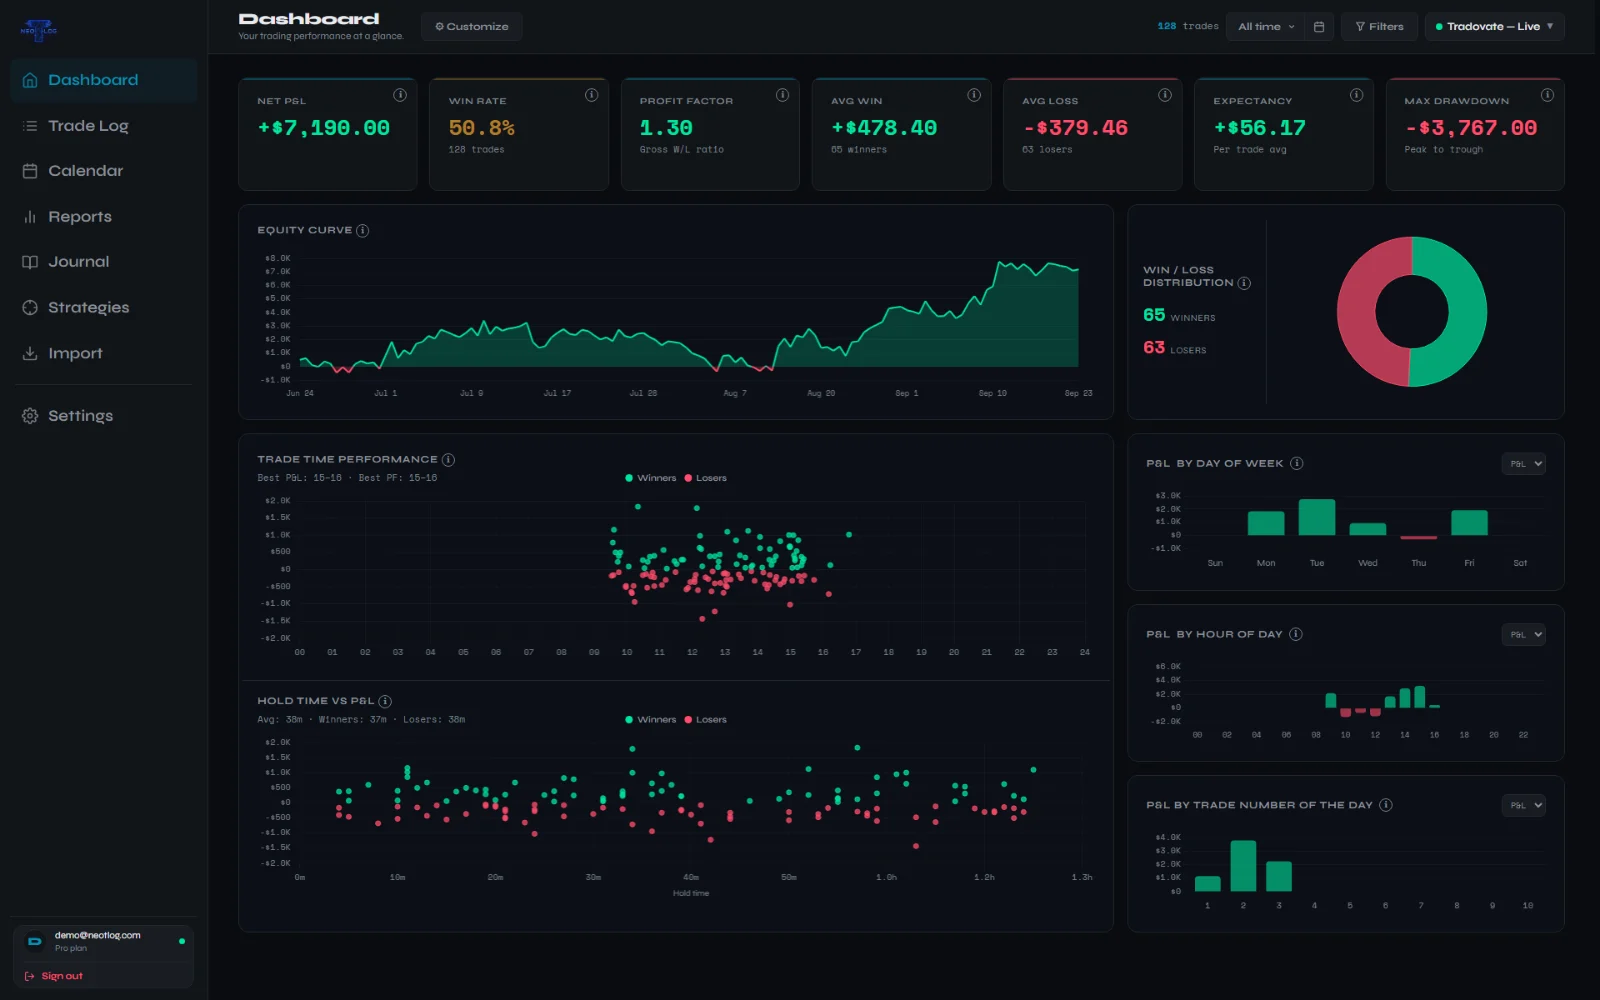The width and height of the screenshot is (1600, 1000).
Task: Click the Equity Curve info icon
Action: point(362,231)
